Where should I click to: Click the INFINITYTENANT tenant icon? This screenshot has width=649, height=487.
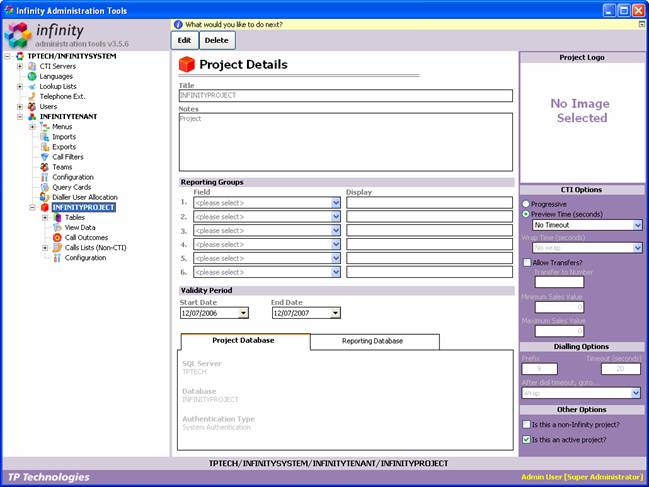click(32, 117)
